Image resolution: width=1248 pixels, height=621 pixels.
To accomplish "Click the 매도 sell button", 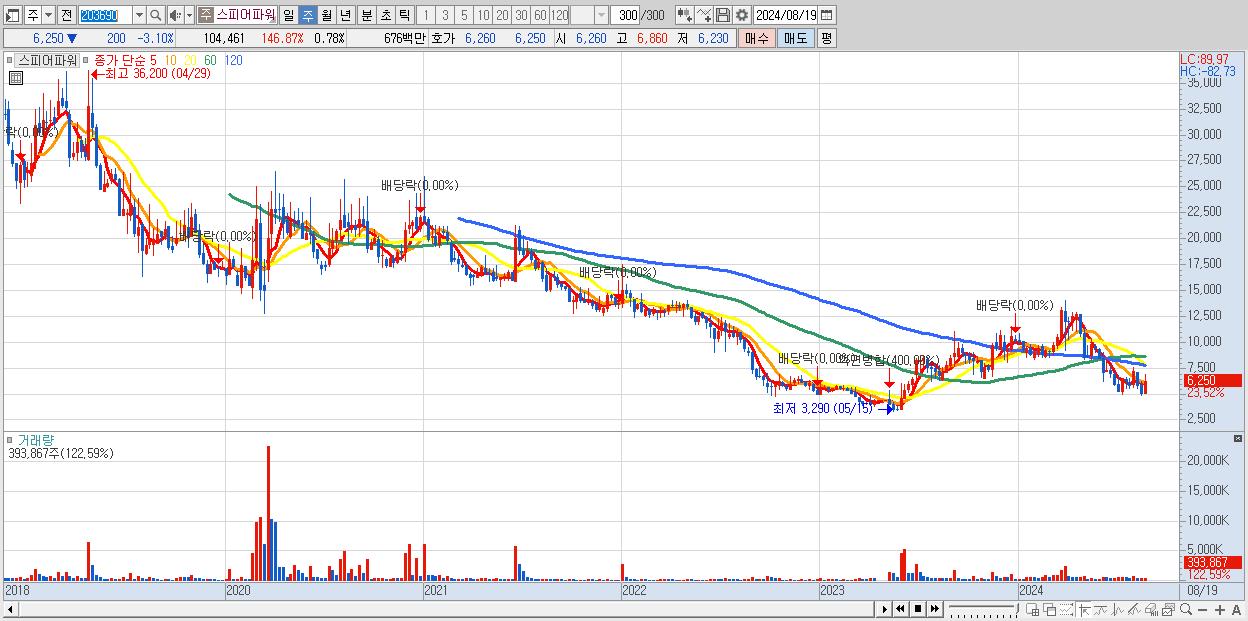I will coord(796,38).
